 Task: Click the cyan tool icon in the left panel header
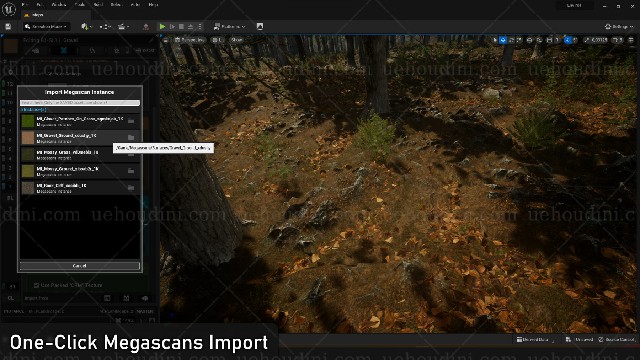click(64, 51)
